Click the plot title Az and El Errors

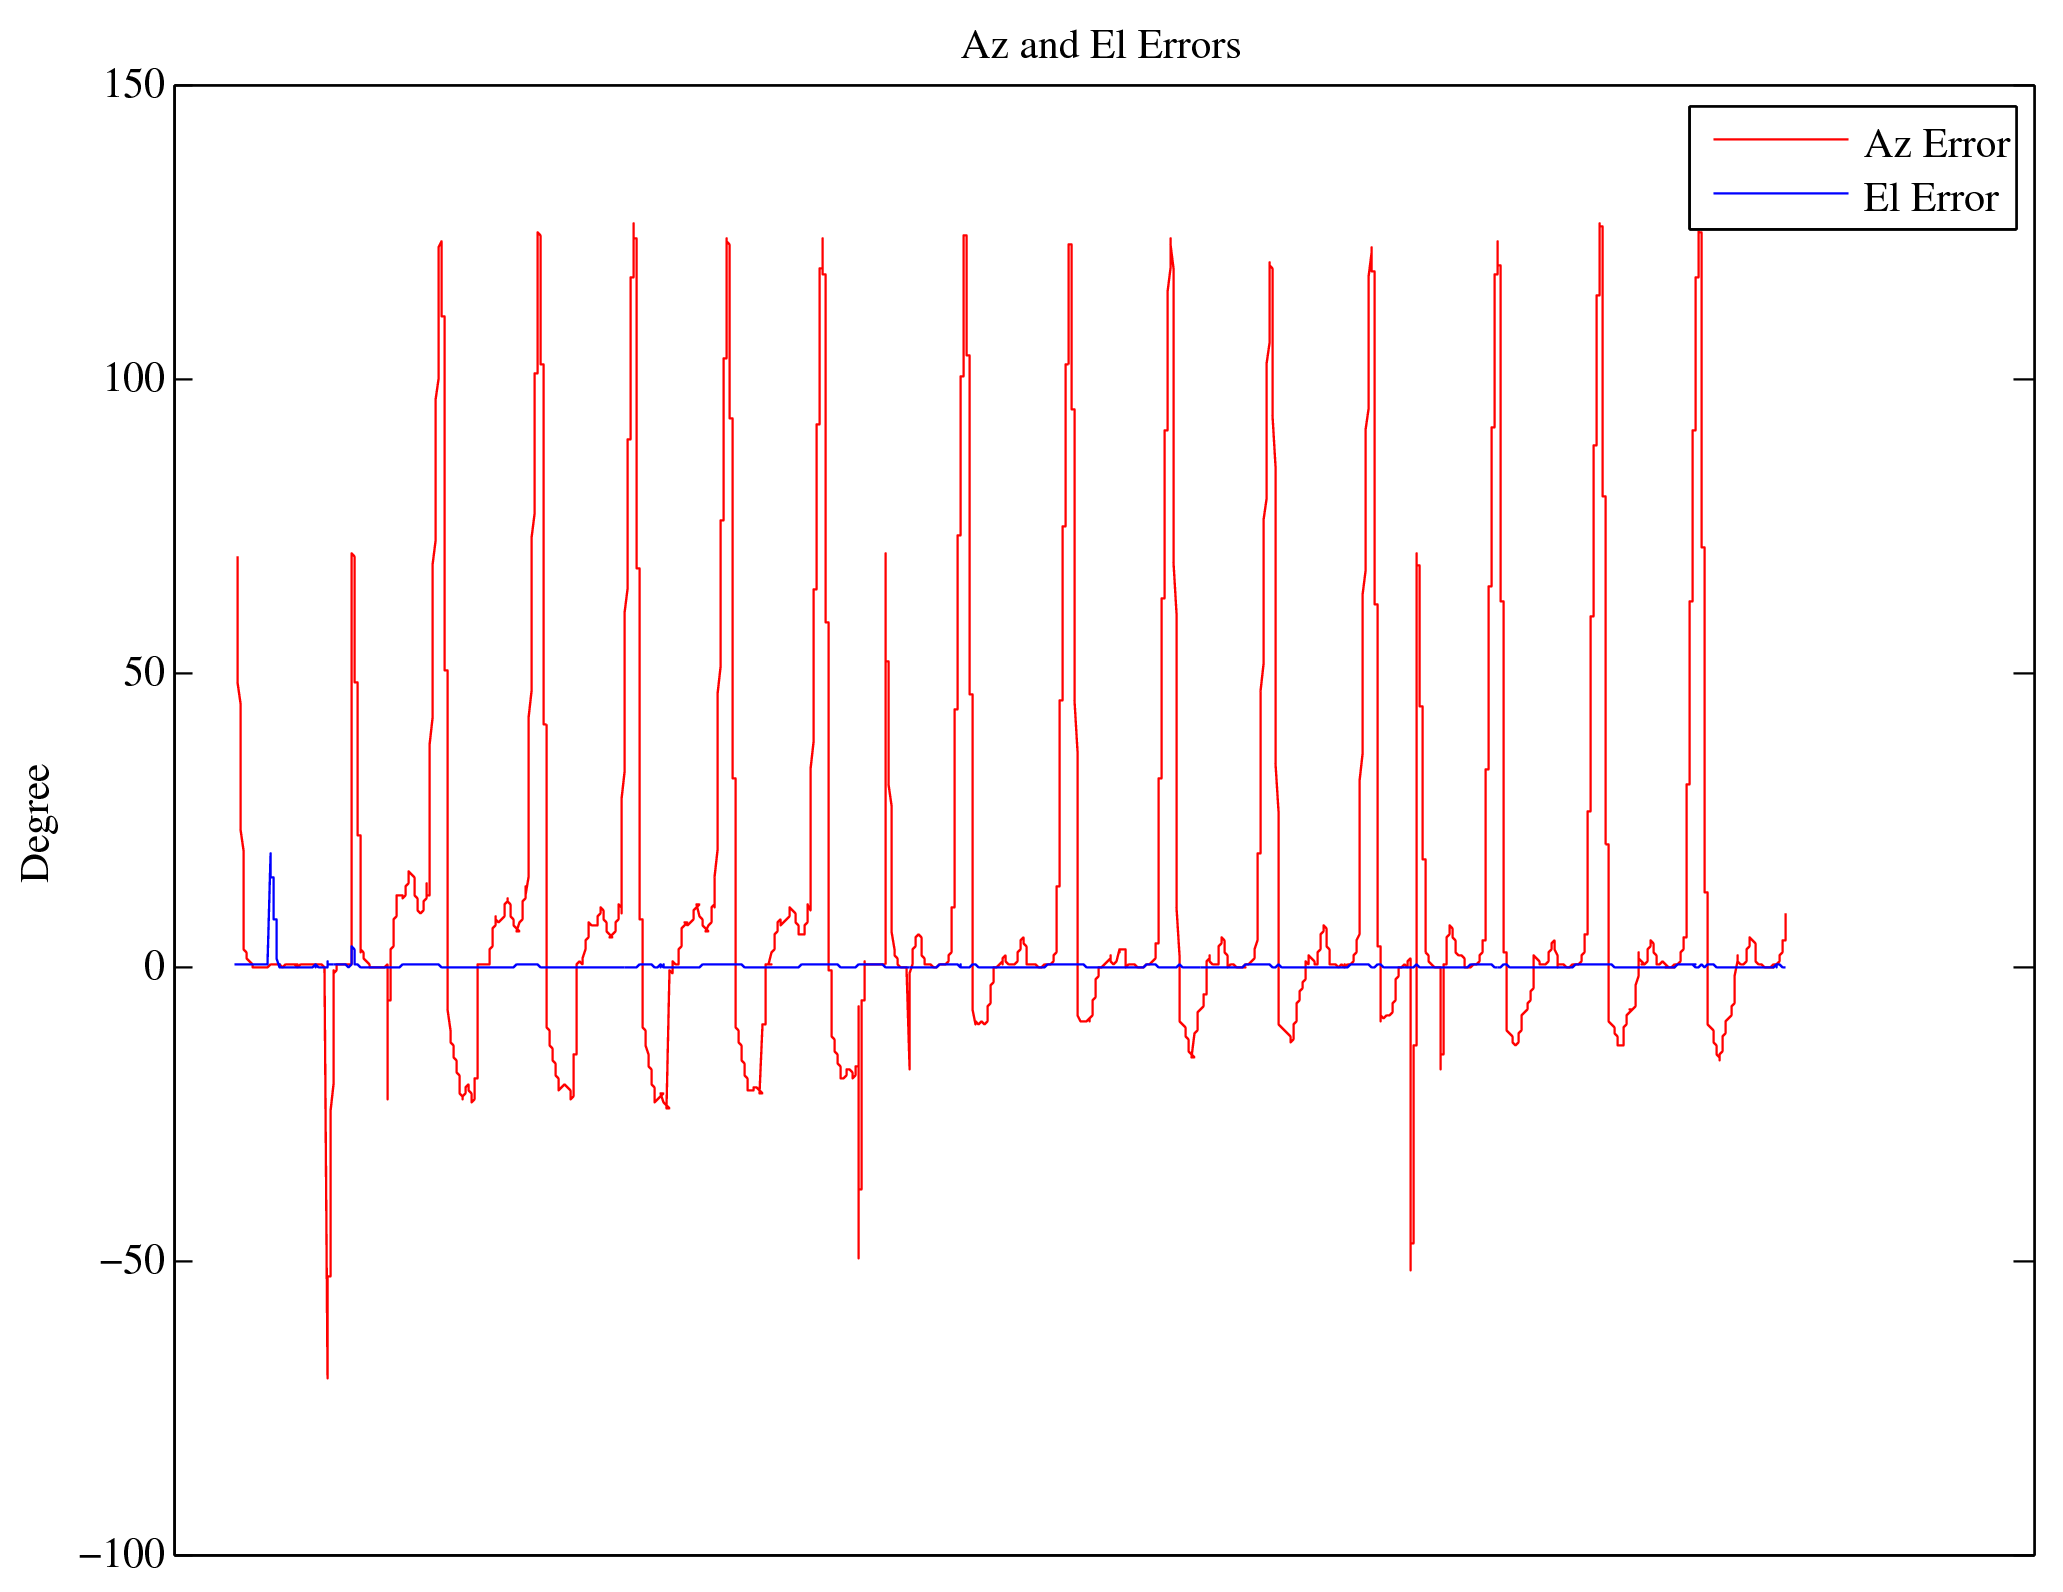pos(1100,46)
